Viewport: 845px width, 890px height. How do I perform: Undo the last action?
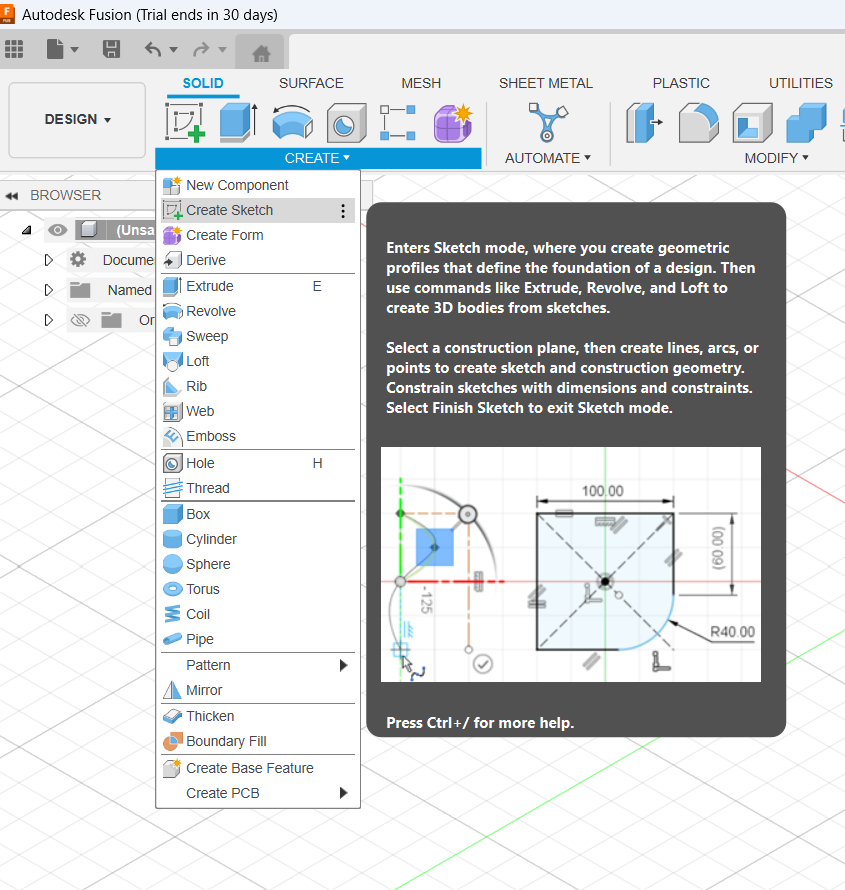[x=153, y=49]
